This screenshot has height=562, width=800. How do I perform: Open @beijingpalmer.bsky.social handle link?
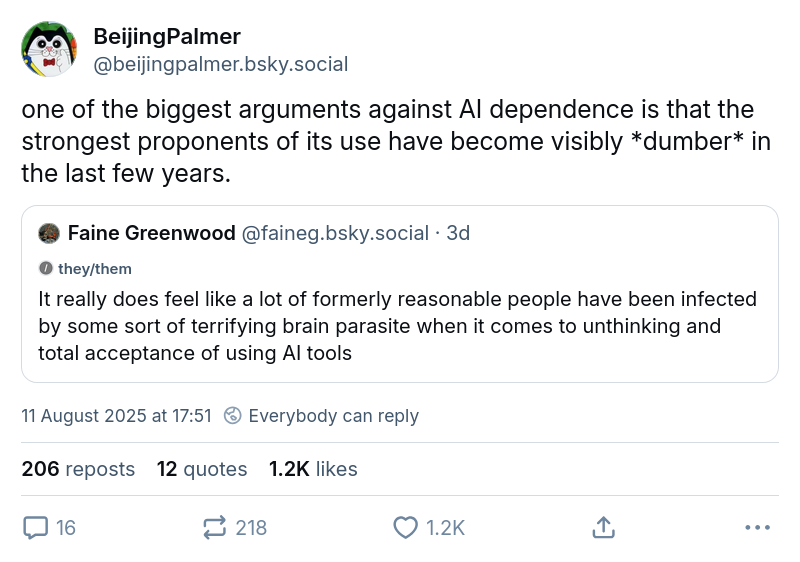220,65
